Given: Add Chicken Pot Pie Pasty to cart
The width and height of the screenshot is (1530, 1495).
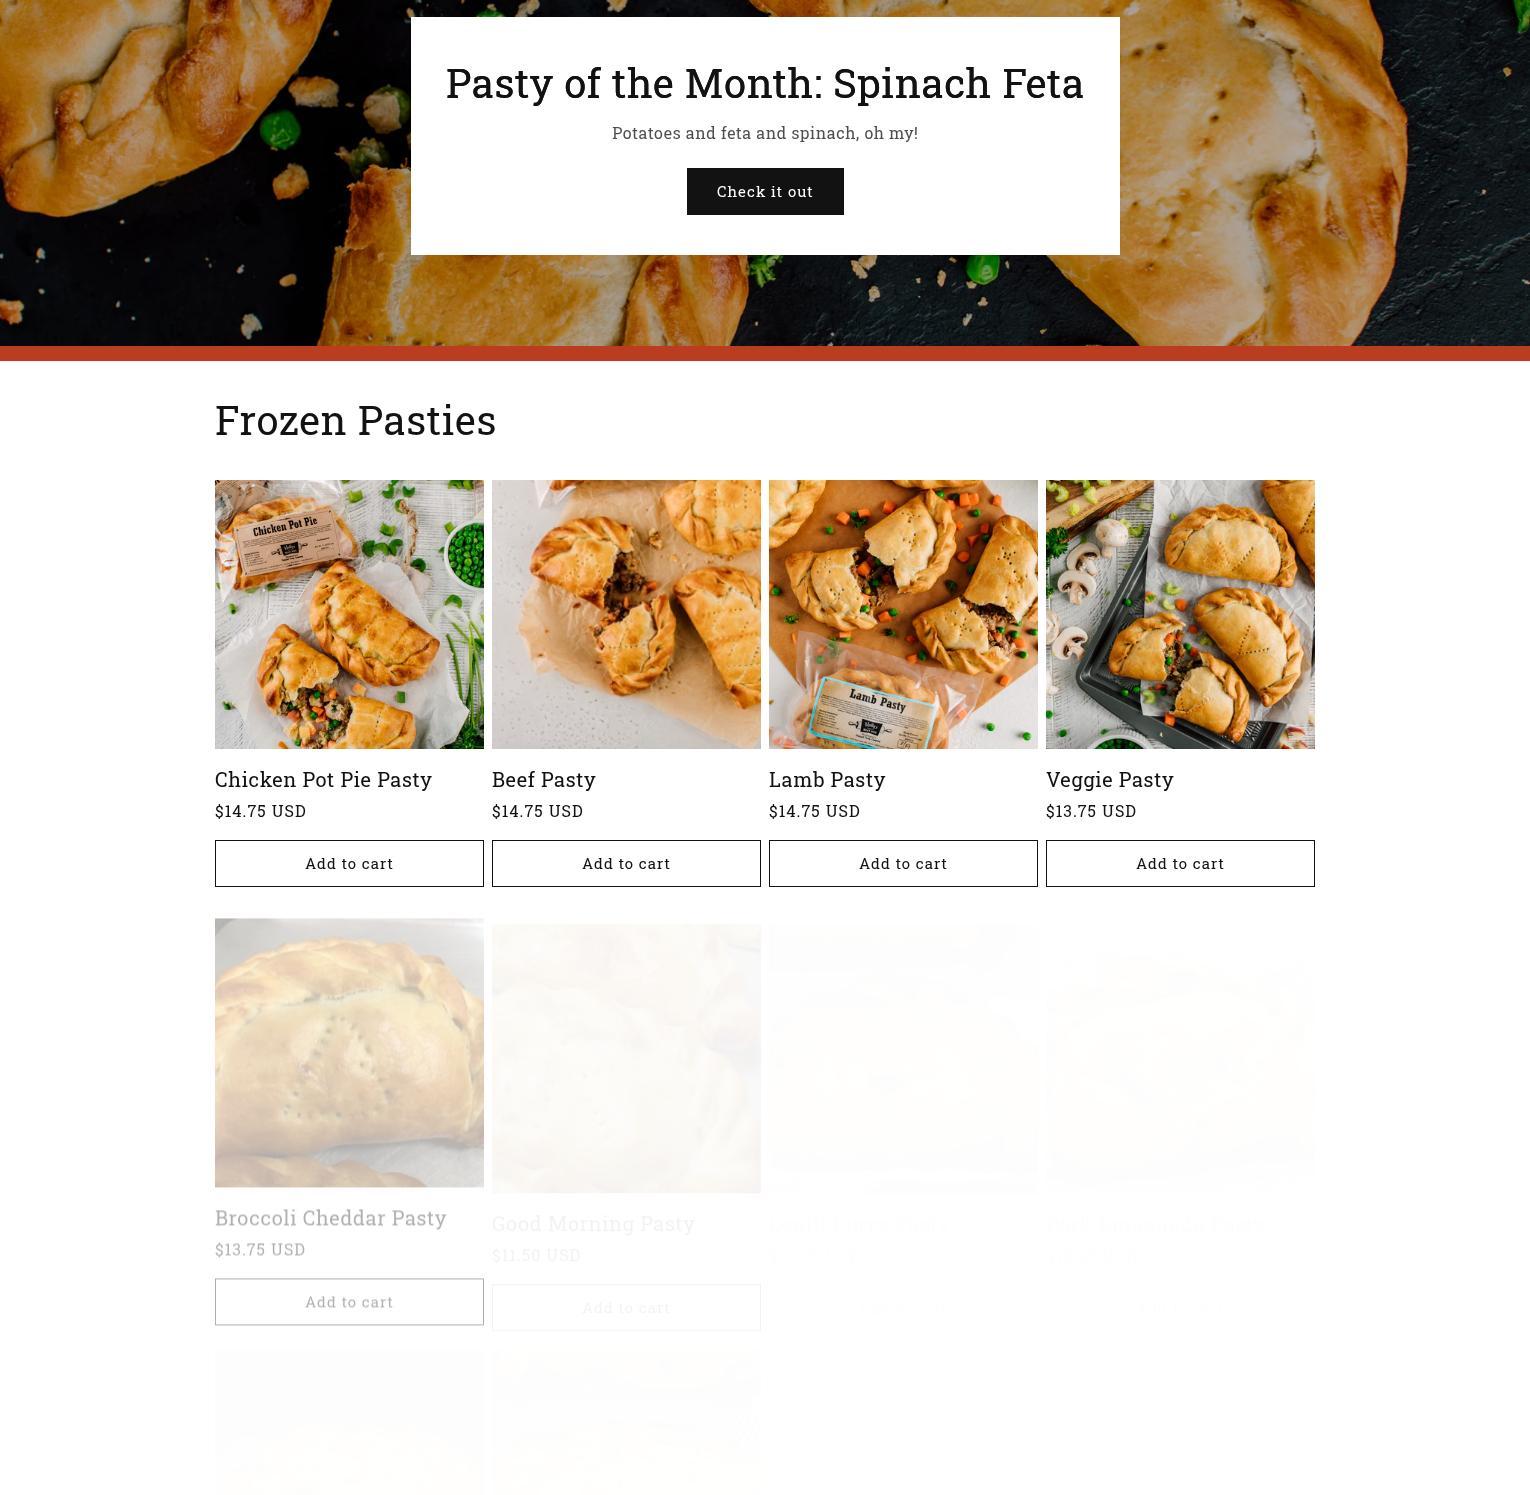Looking at the screenshot, I should coord(349,863).
